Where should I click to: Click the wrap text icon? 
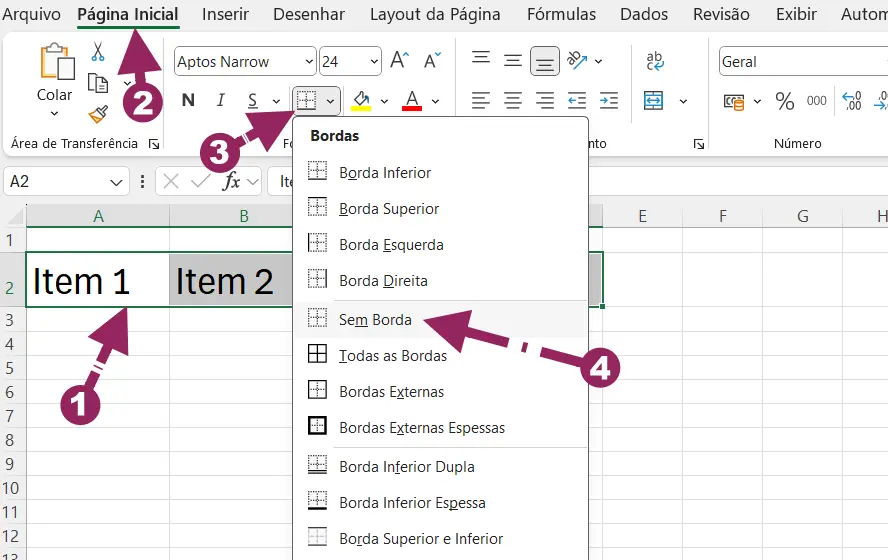pos(655,61)
